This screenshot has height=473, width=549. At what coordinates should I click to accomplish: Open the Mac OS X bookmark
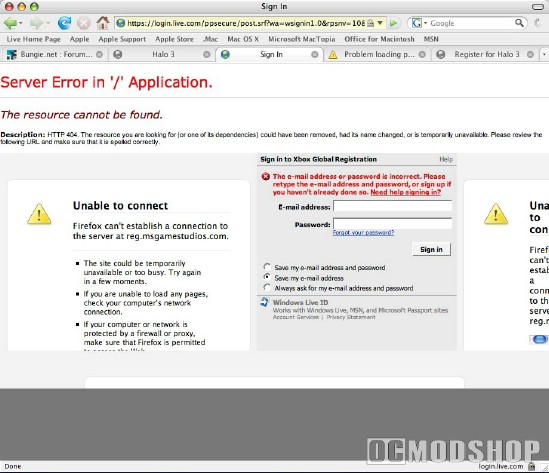point(243,39)
